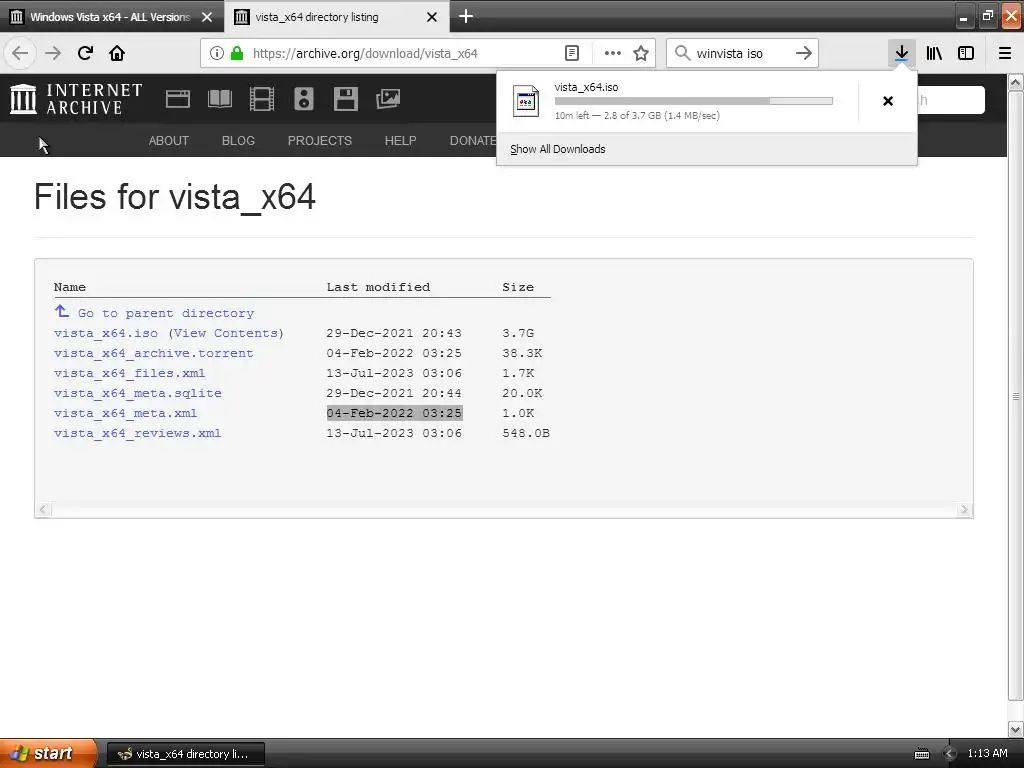The height and width of the screenshot is (768, 1024).
Task: Click the 3.7G size value
Action: (x=518, y=333)
